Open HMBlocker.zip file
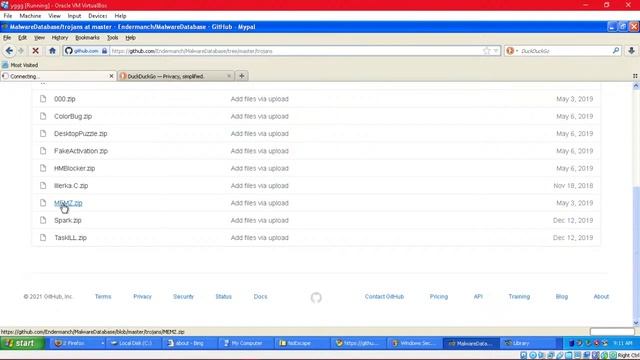 [74, 168]
